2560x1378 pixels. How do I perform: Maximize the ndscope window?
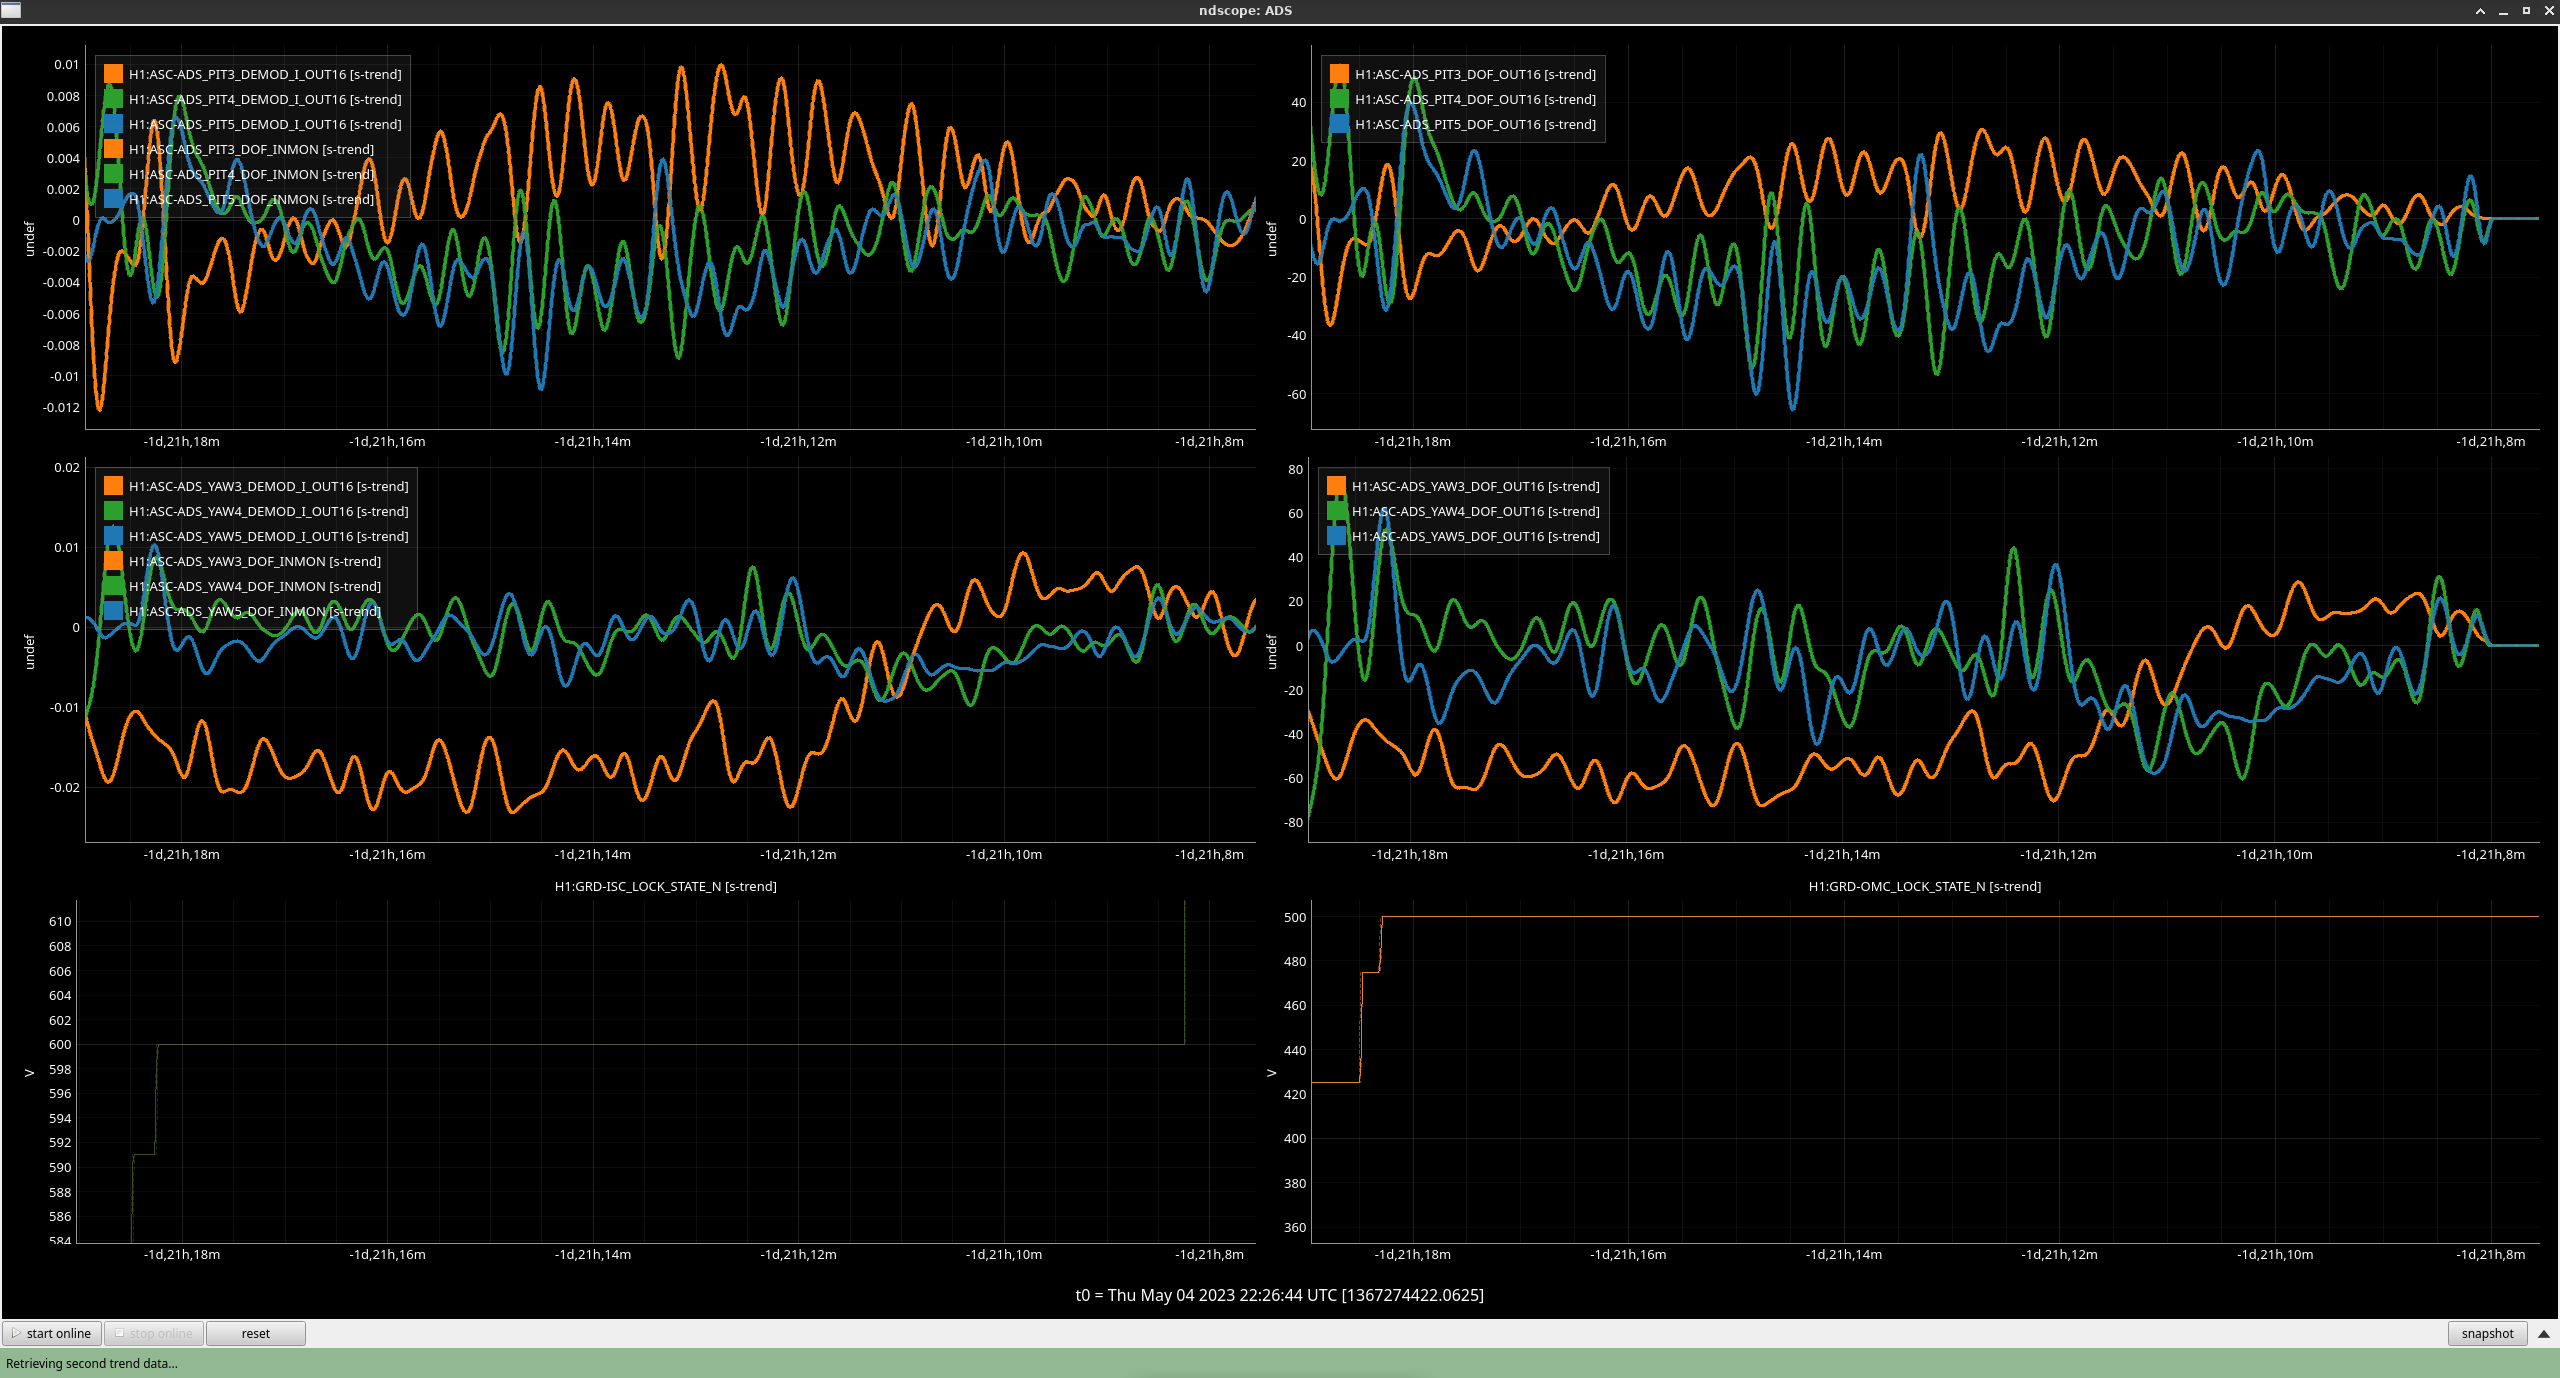(2526, 11)
